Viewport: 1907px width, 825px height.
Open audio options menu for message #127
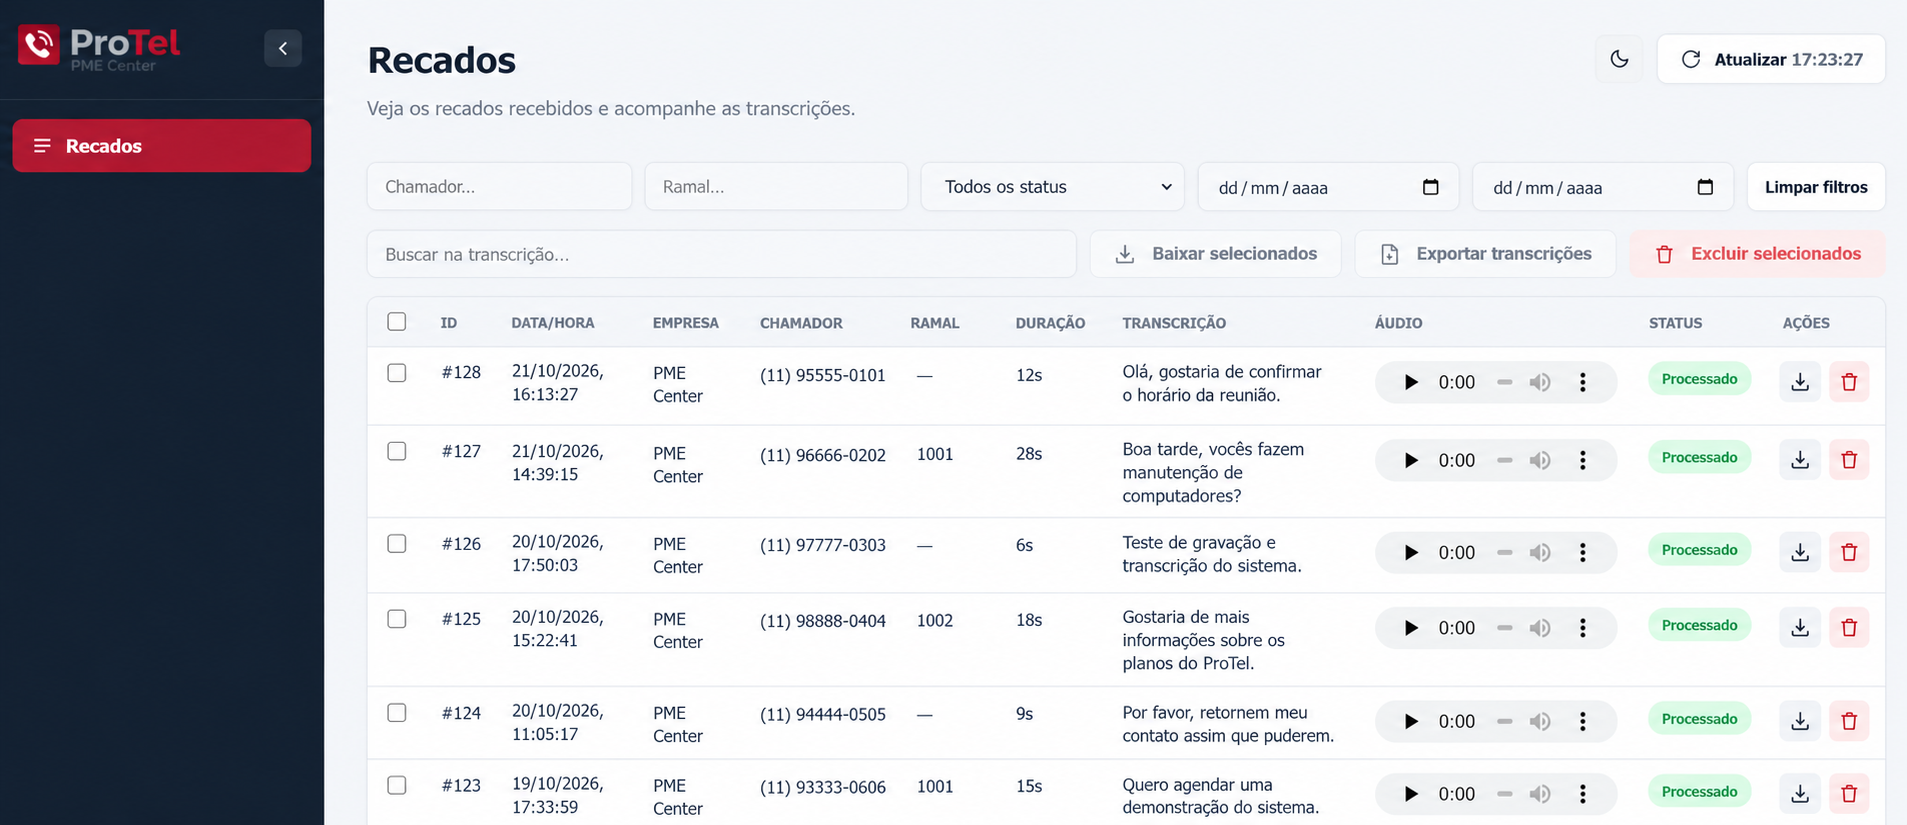[1583, 460]
